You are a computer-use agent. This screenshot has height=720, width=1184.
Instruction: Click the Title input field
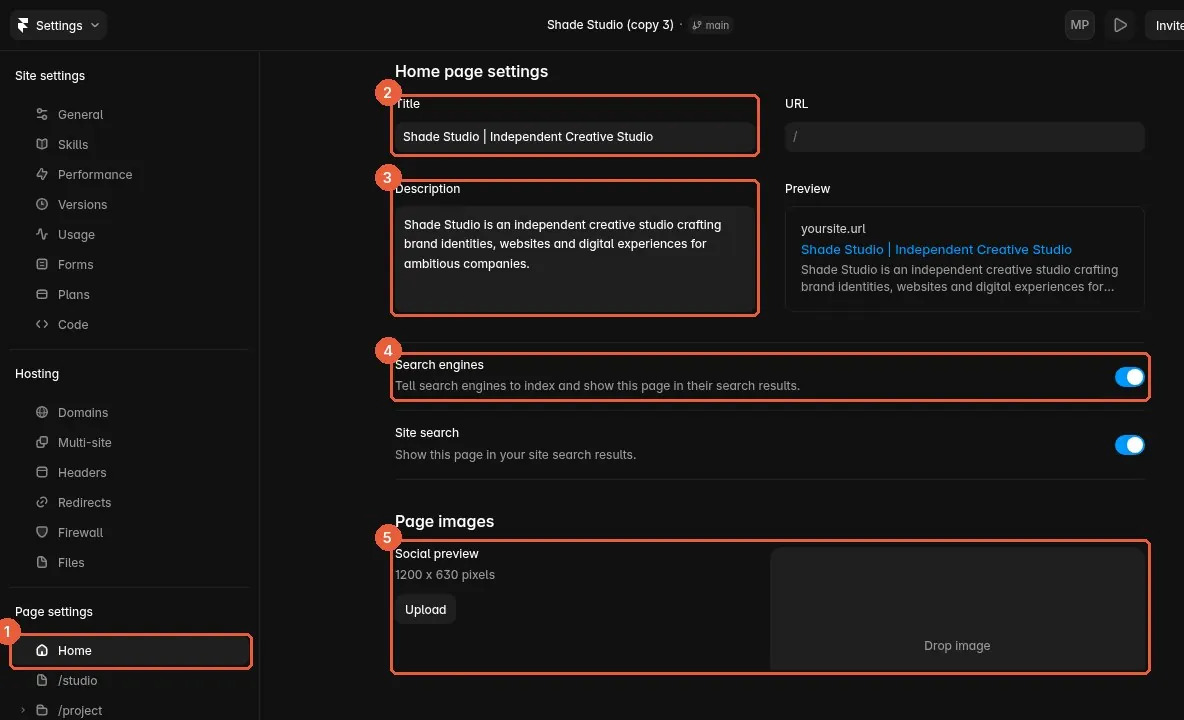coord(575,137)
